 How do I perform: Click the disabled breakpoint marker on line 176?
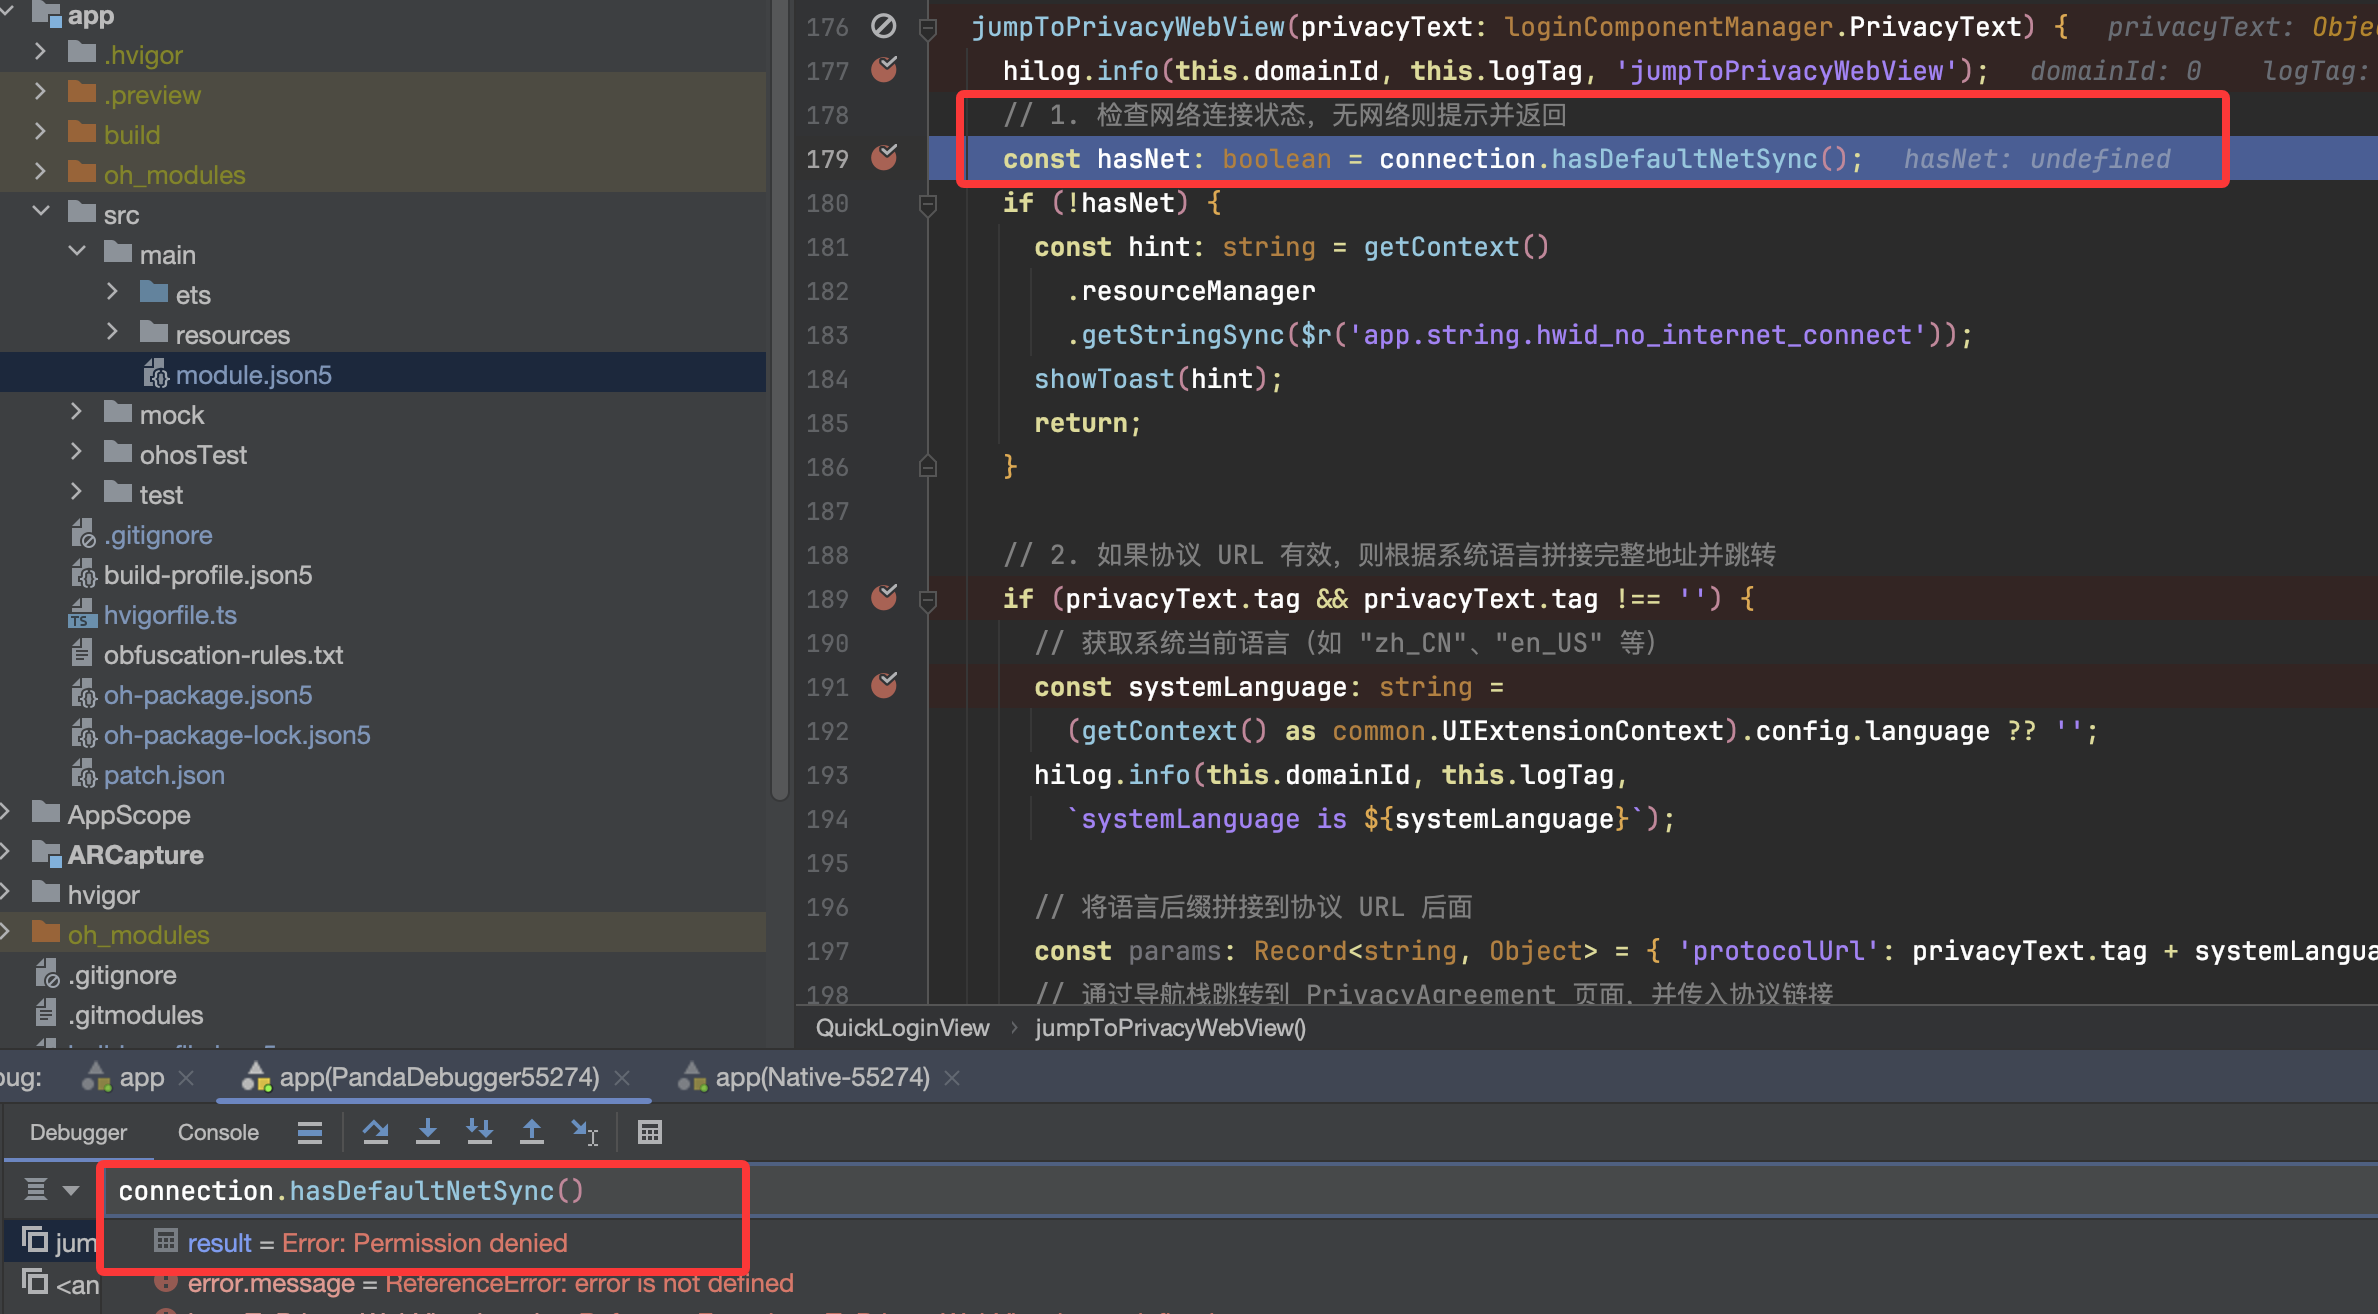coord(884,26)
